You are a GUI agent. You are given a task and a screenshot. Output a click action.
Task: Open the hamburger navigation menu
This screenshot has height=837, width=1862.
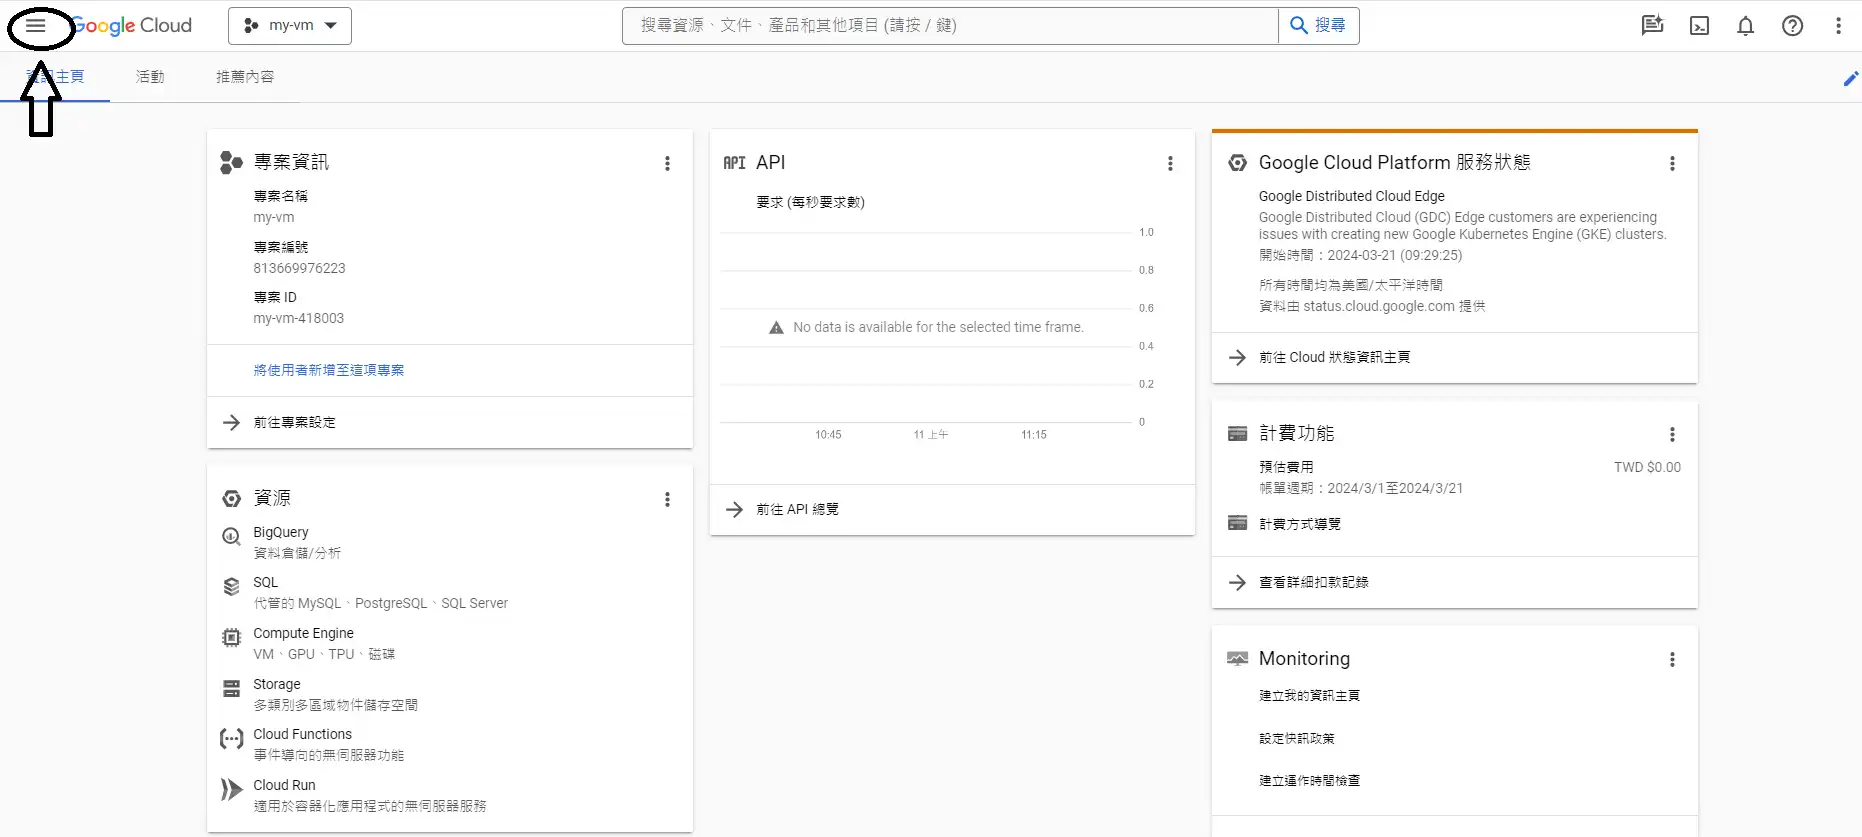tap(36, 26)
